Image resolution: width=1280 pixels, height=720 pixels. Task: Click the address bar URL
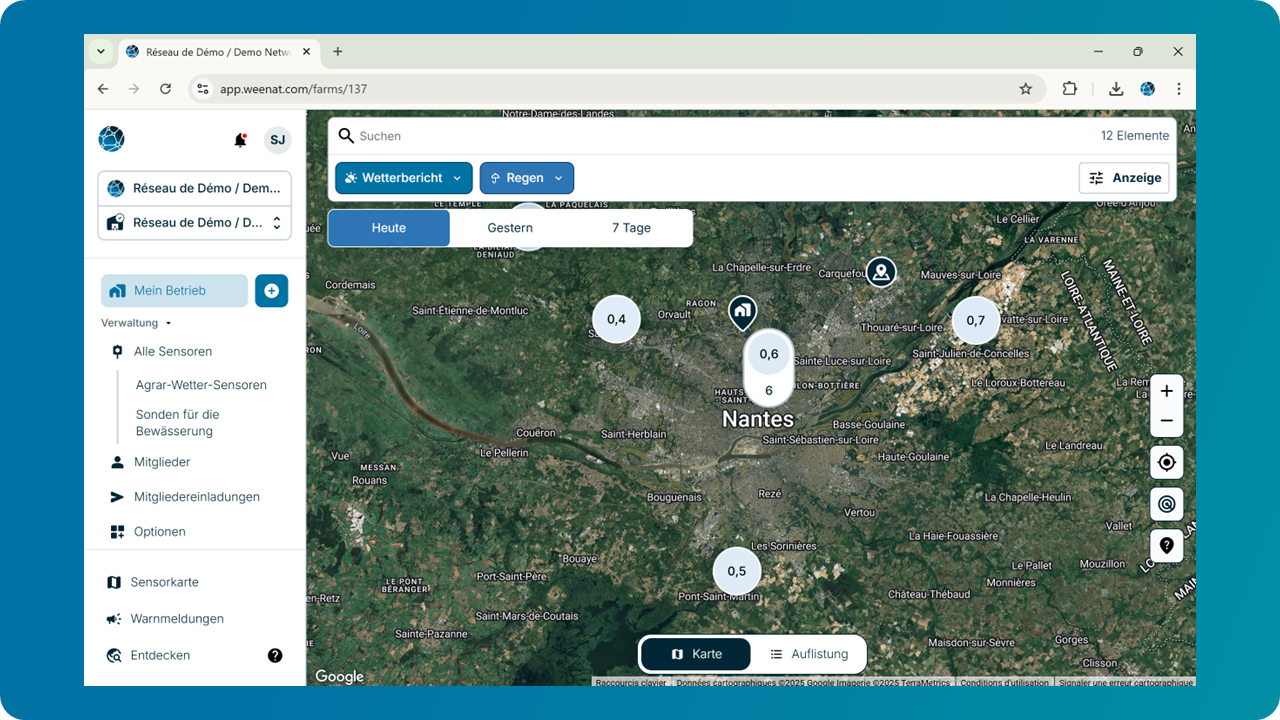point(294,89)
